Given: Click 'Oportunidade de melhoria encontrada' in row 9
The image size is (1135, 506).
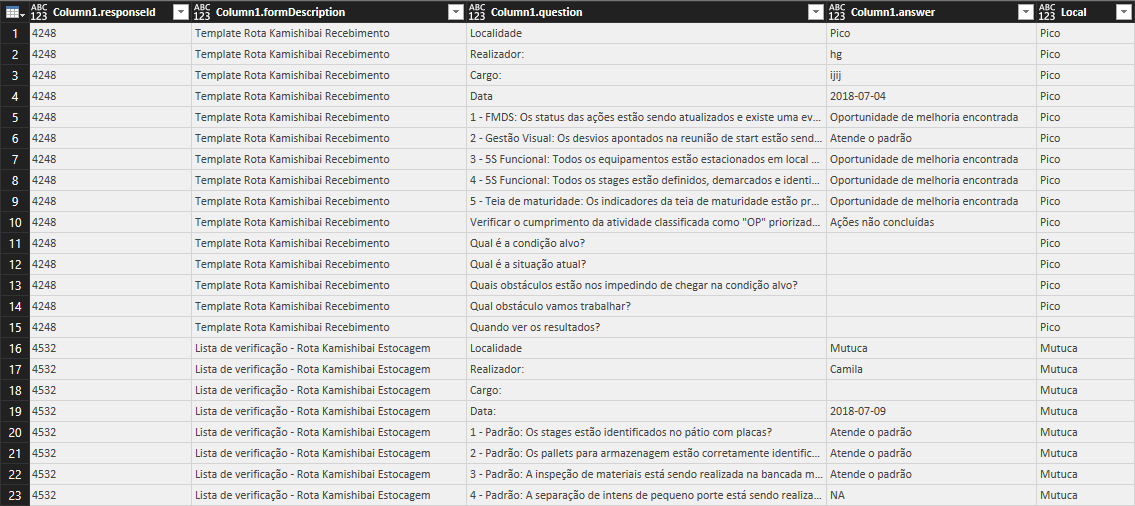Looking at the screenshot, I should point(931,201).
